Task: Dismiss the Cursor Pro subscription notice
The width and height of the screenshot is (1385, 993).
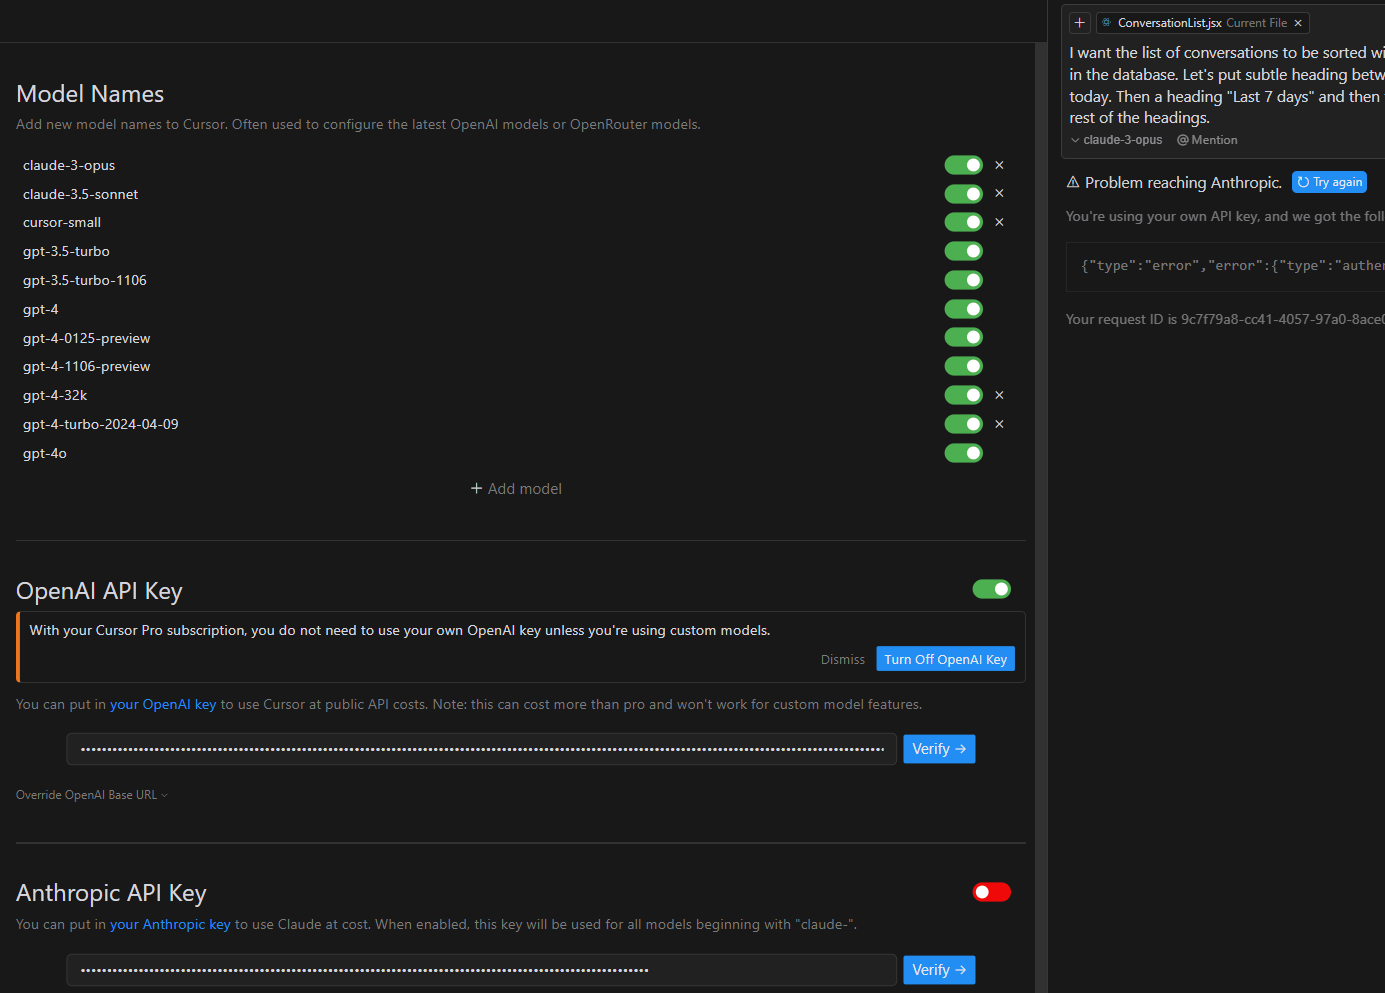Action: click(843, 660)
